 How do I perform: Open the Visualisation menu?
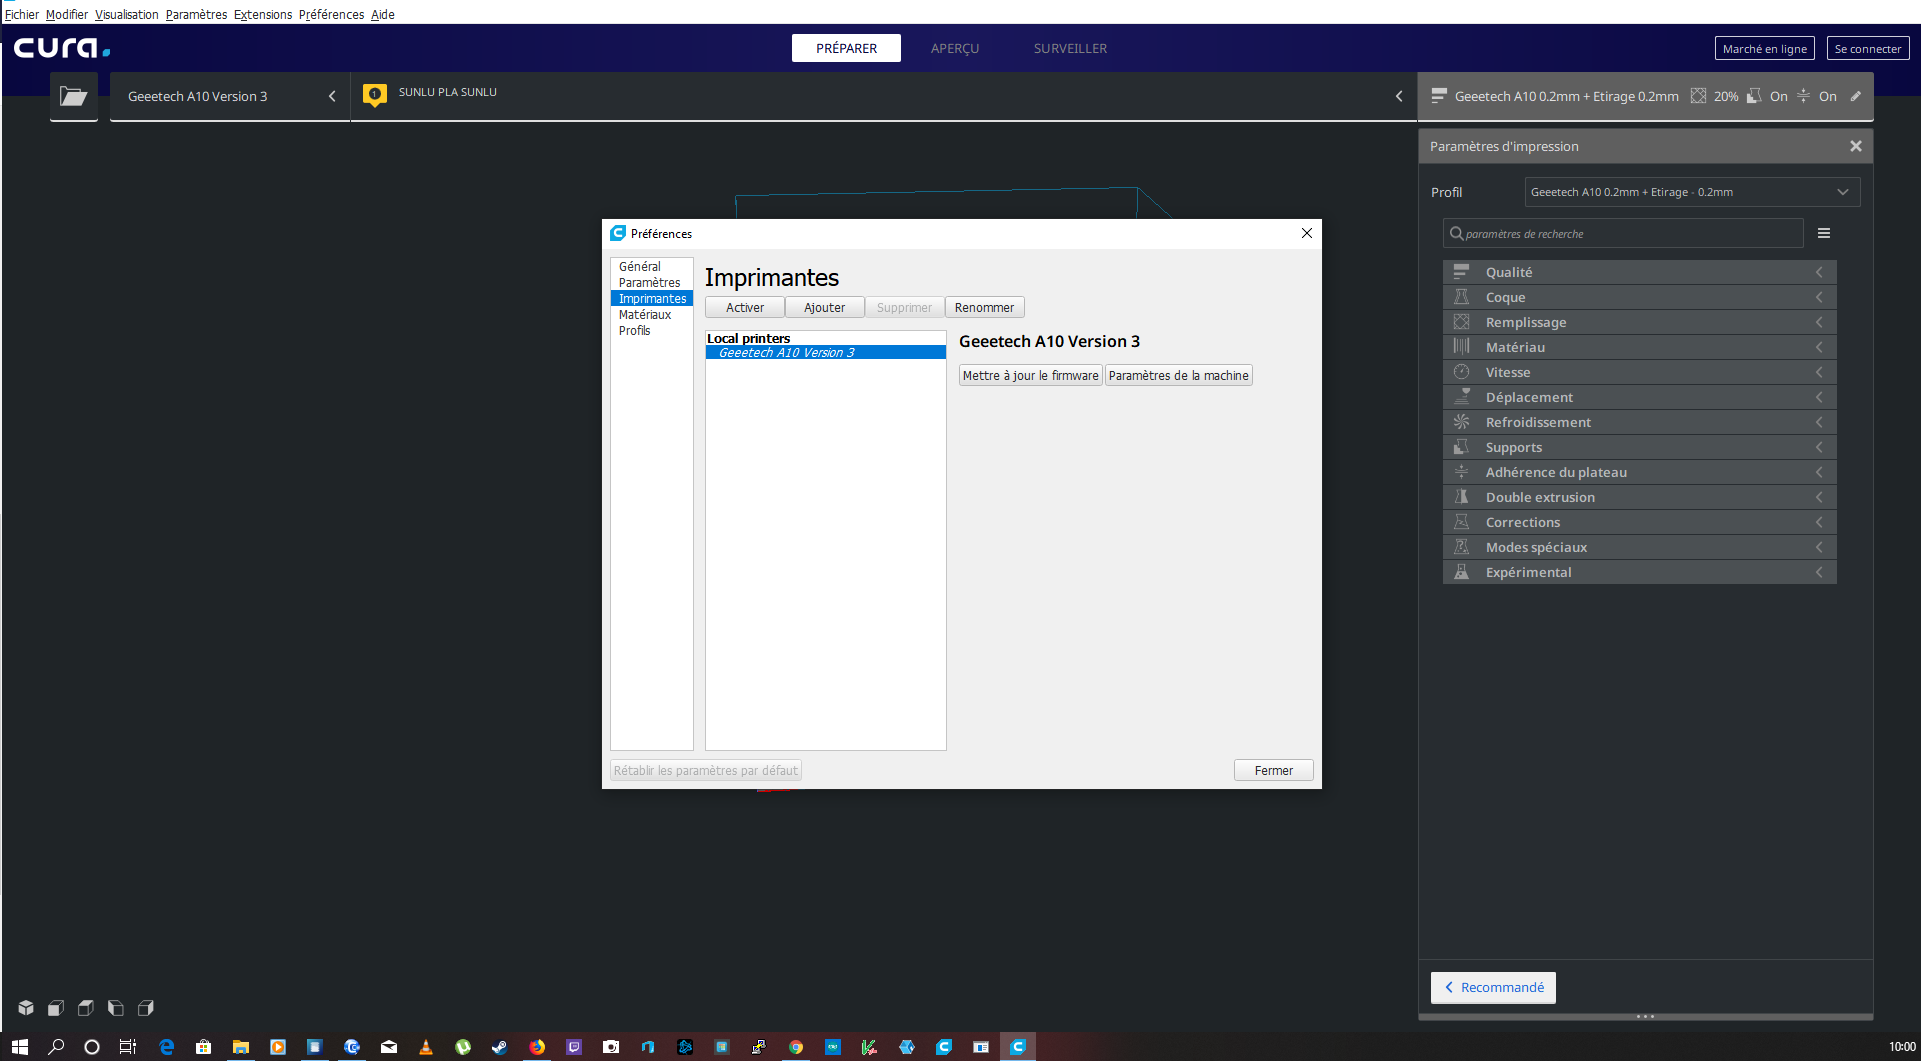[x=127, y=14]
